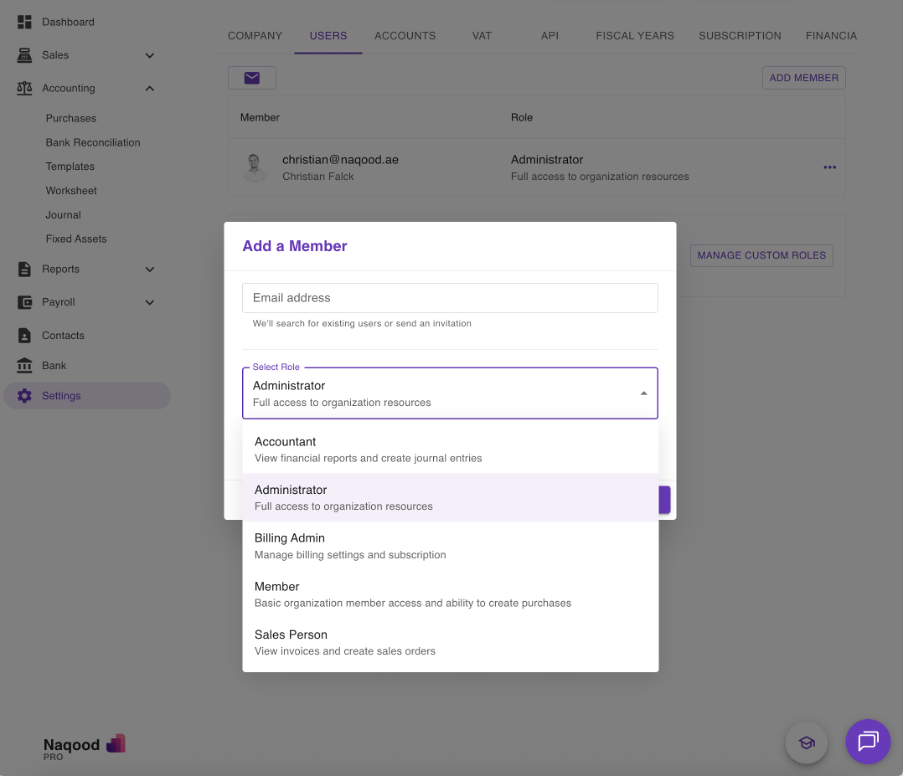The height and width of the screenshot is (776, 904).
Task: Open the chat support bubble icon
Action: click(867, 741)
